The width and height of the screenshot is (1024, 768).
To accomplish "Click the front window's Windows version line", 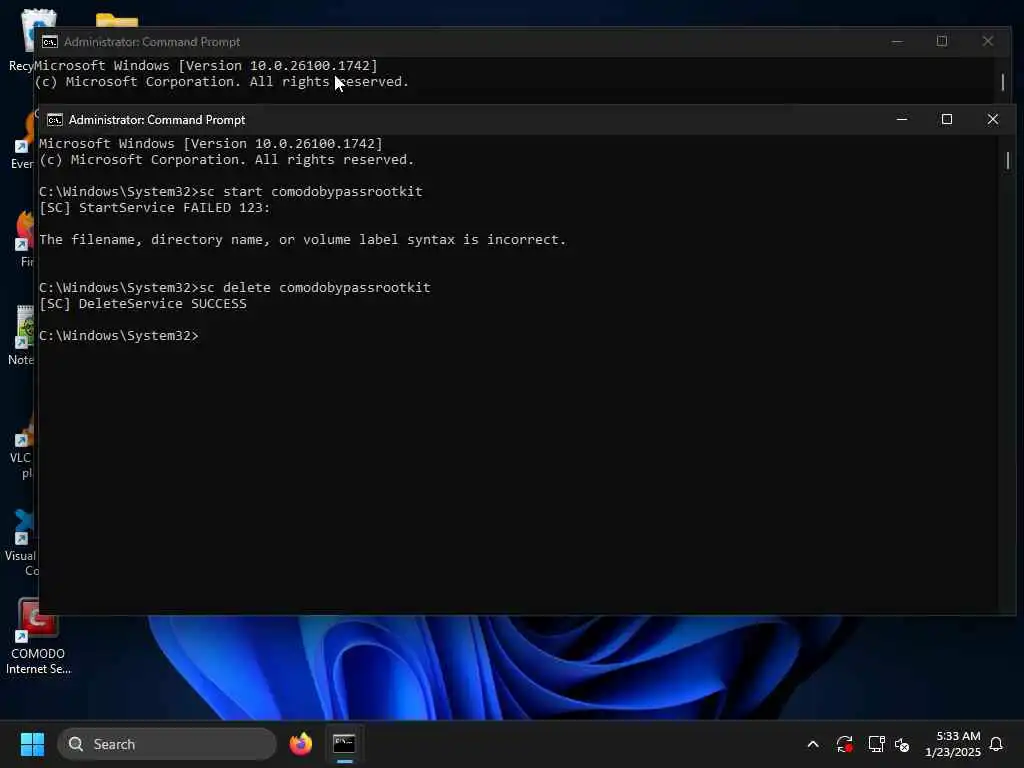I will pyautogui.click(x=211, y=144).
